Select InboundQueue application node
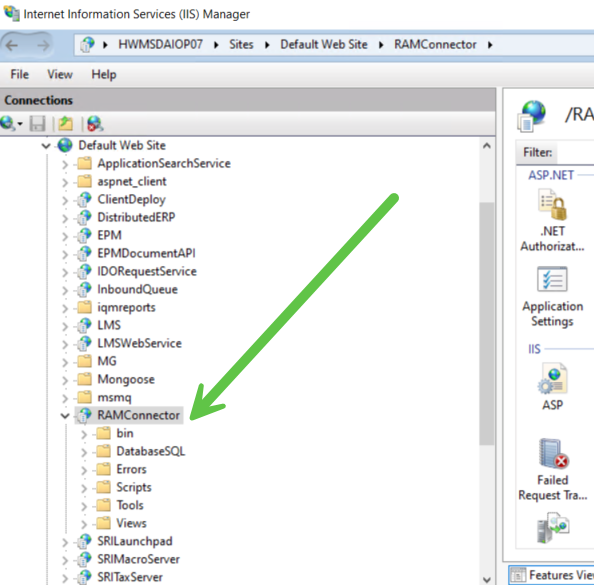594x585 pixels. [x=137, y=289]
